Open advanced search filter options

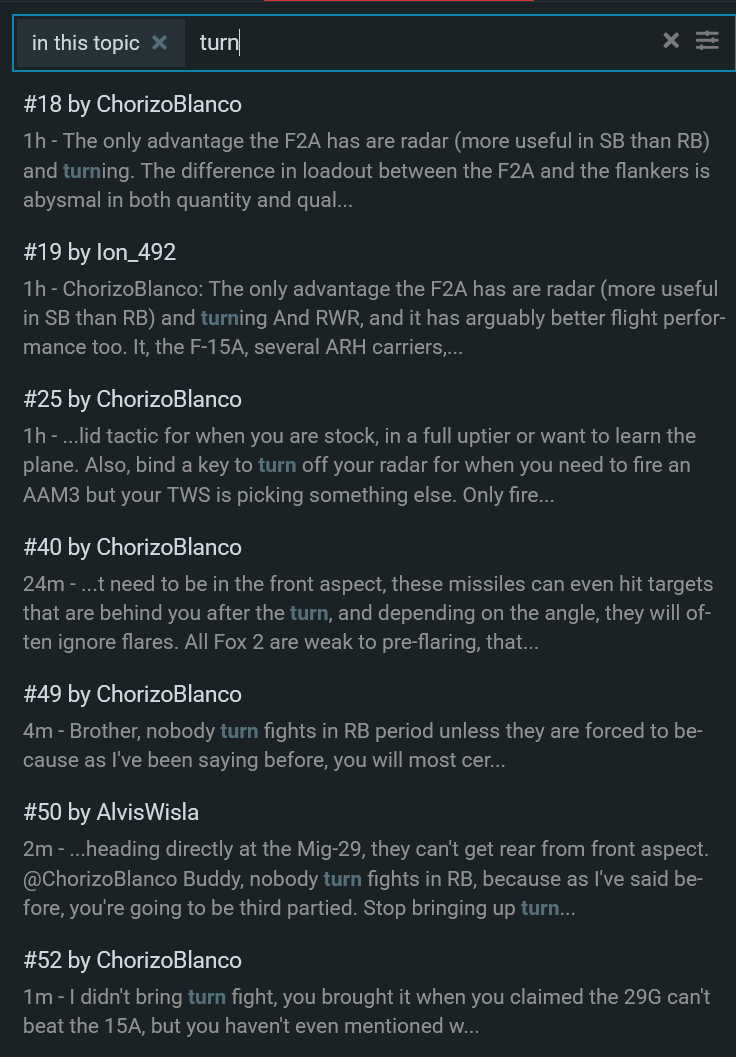pyautogui.click(x=707, y=40)
